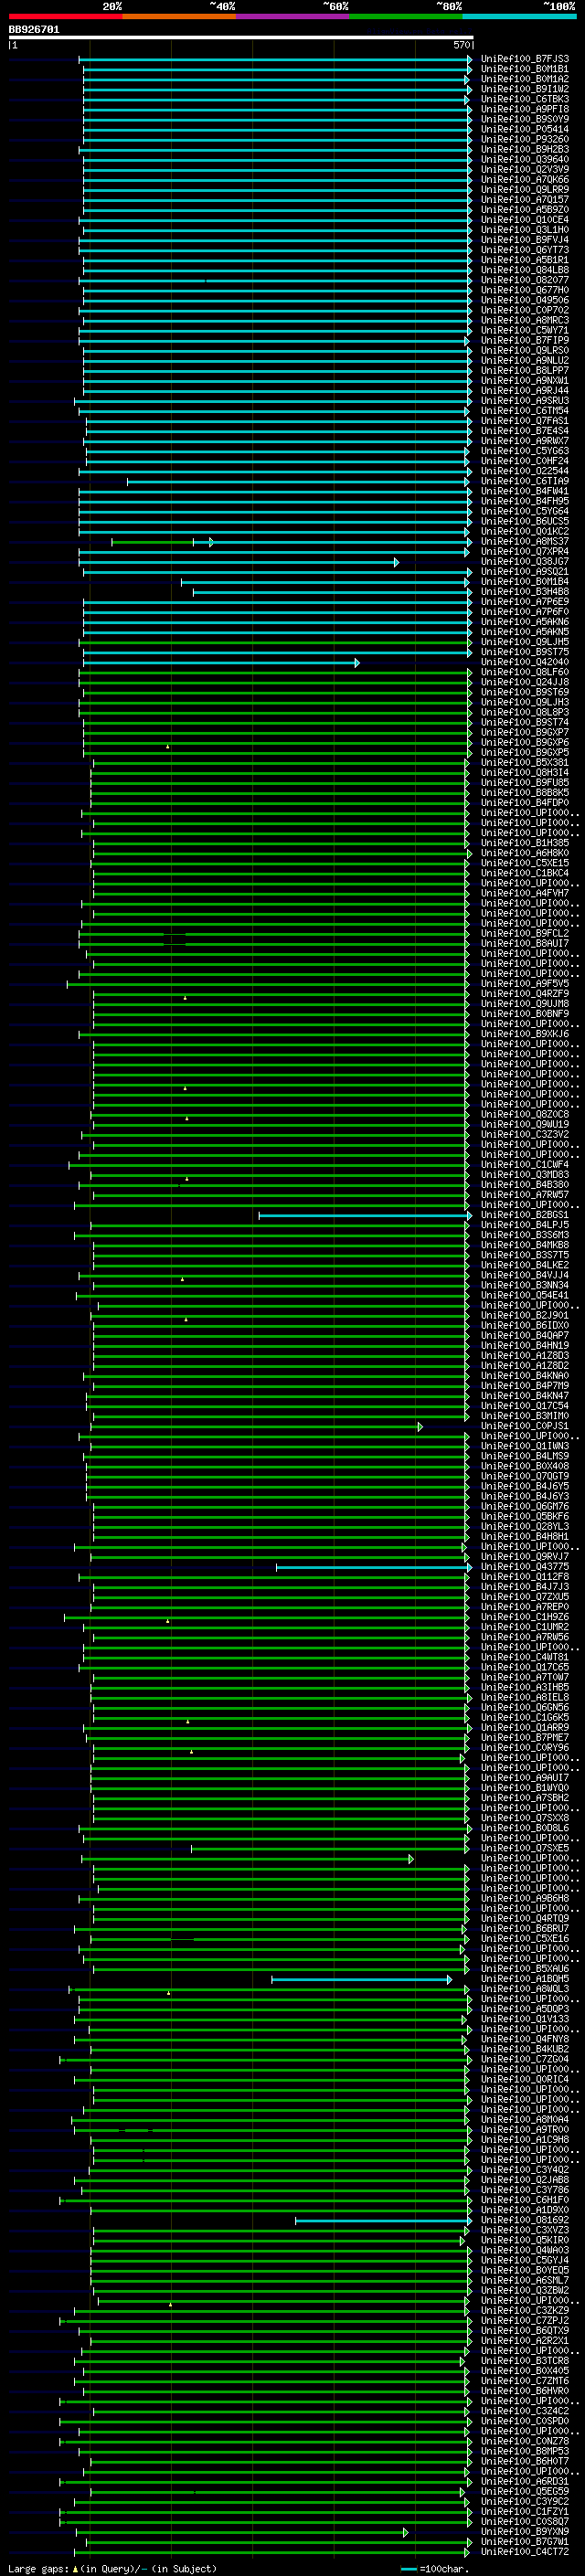Select the UniRef100_A6RD31 label

tap(525, 2481)
